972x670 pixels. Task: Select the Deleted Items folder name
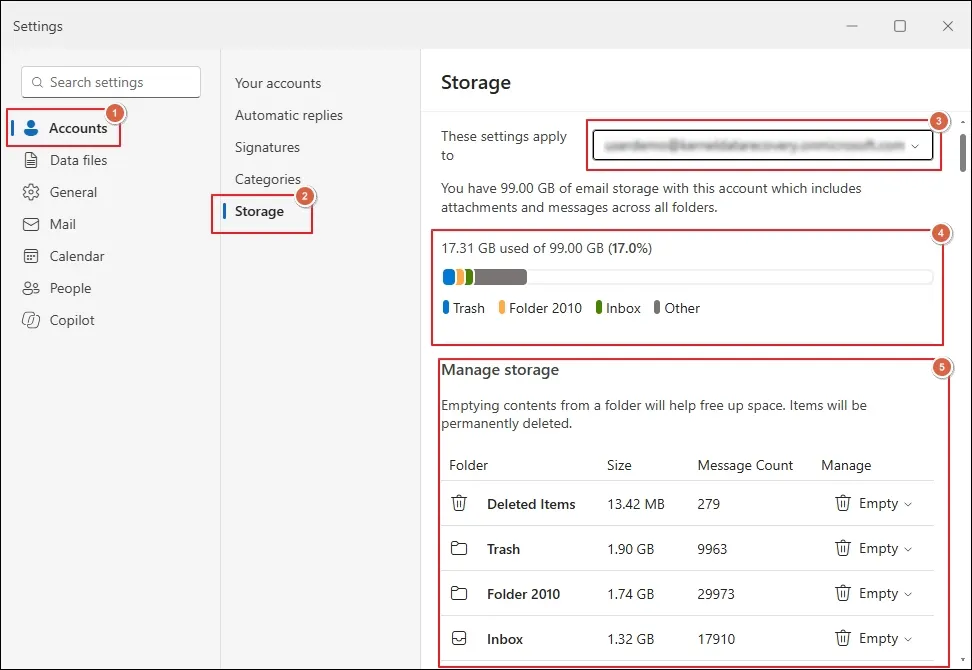(x=531, y=505)
